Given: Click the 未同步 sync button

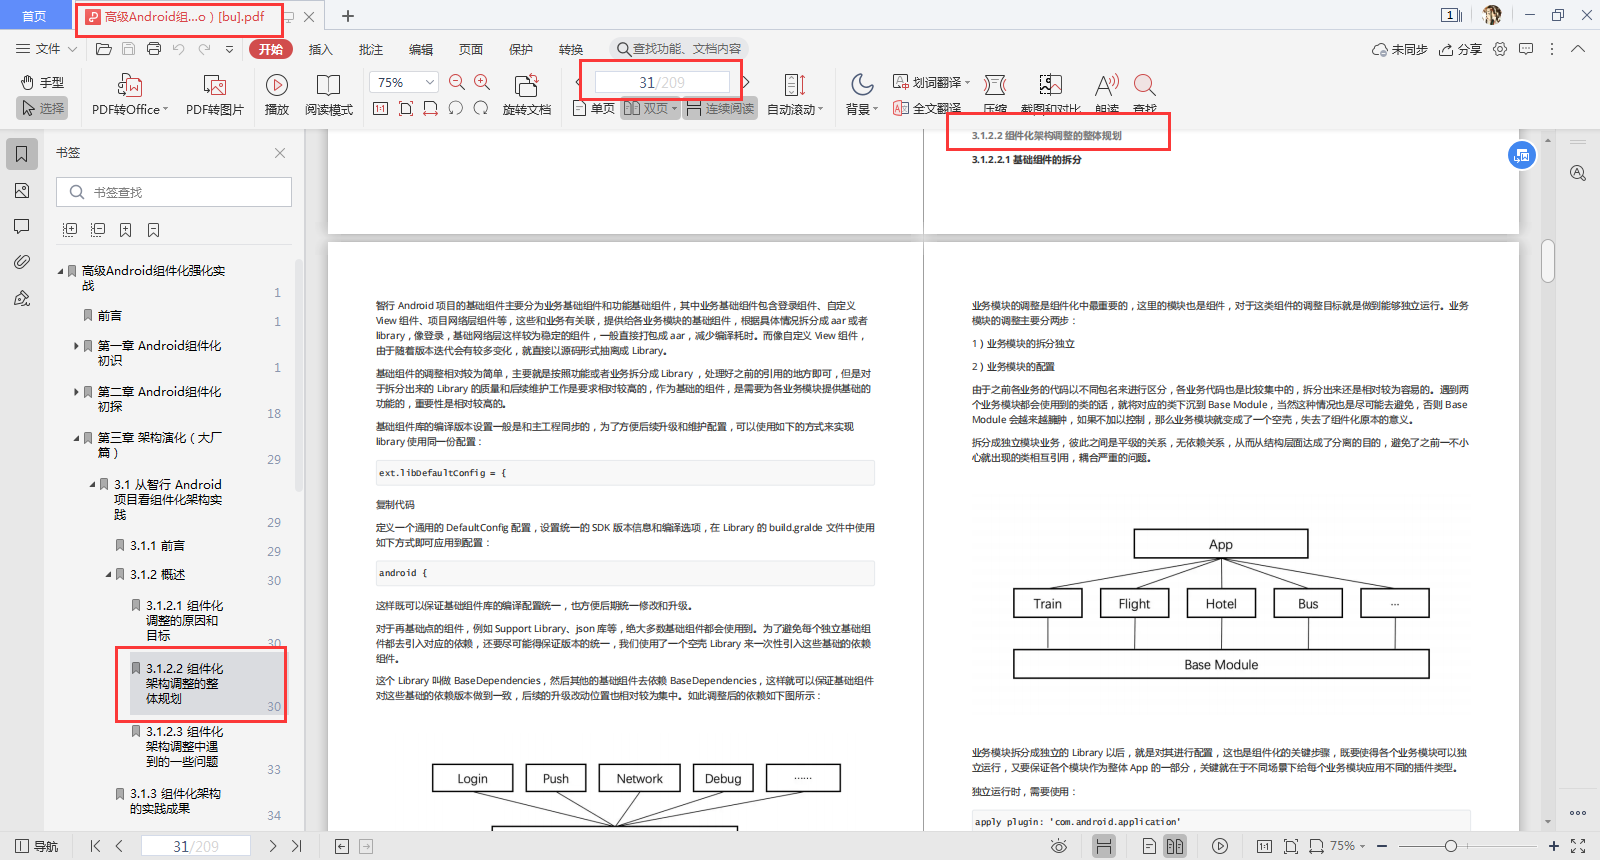Looking at the screenshot, I should point(1399,49).
